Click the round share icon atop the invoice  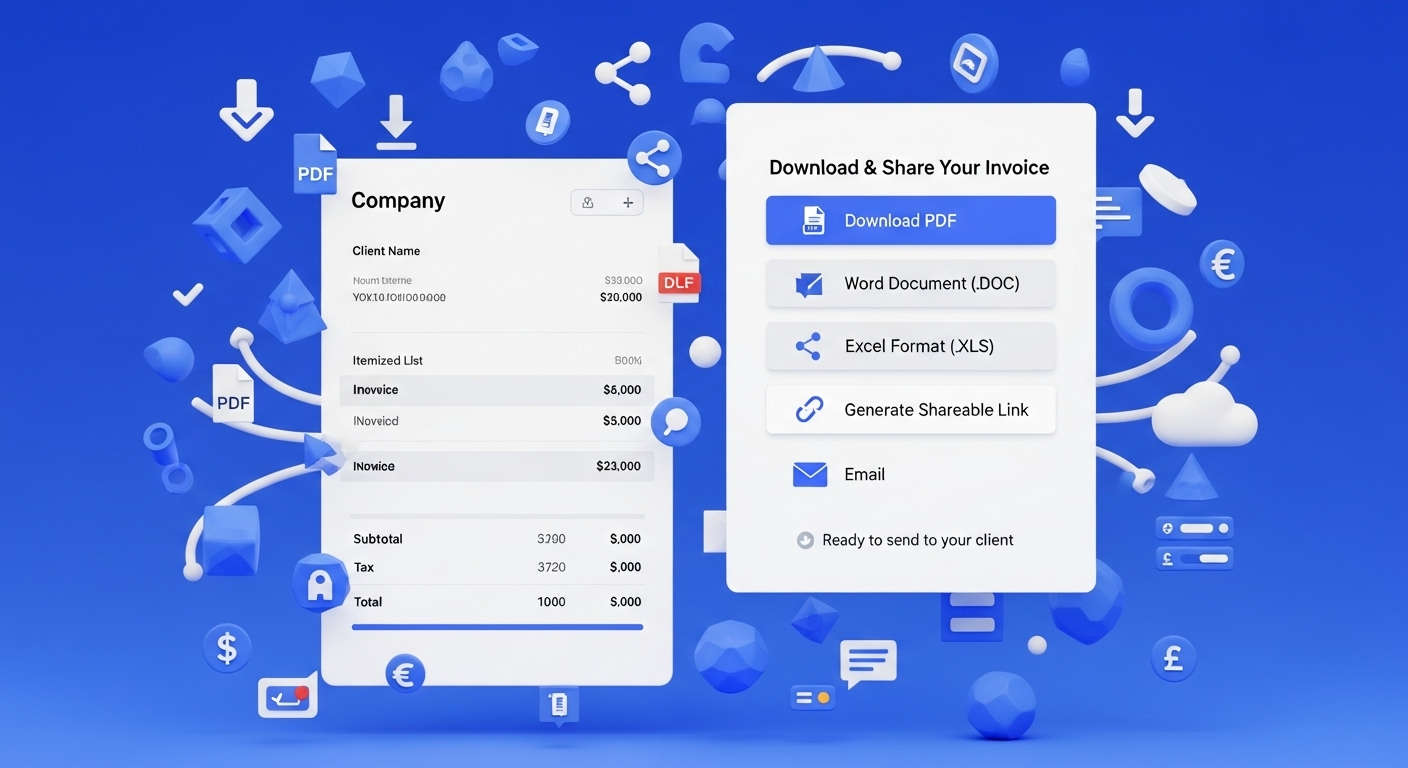(x=654, y=158)
